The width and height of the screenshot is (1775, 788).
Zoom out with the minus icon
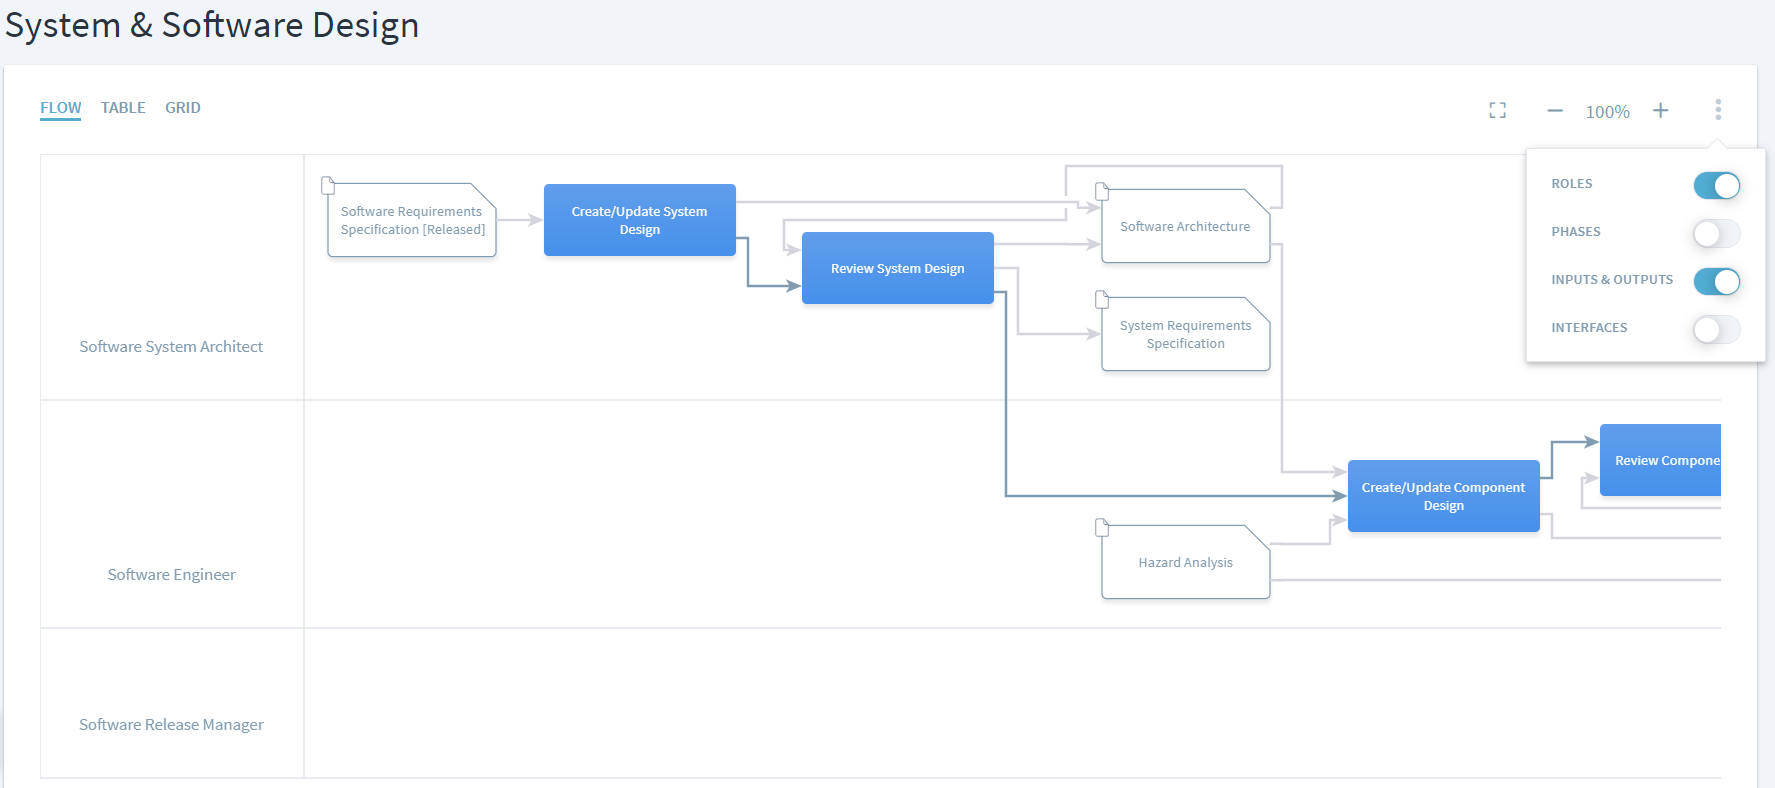click(x=1554, y=111)
